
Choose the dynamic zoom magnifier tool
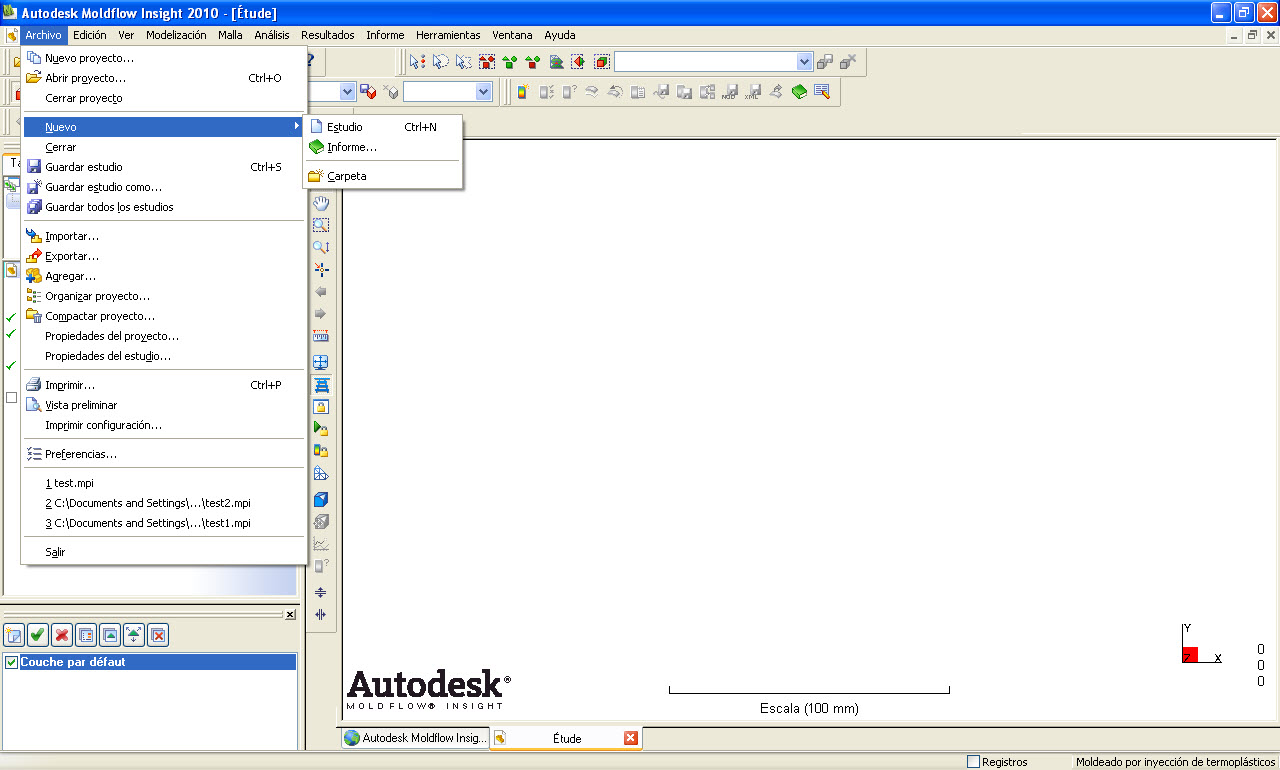(x=321, y=247)
